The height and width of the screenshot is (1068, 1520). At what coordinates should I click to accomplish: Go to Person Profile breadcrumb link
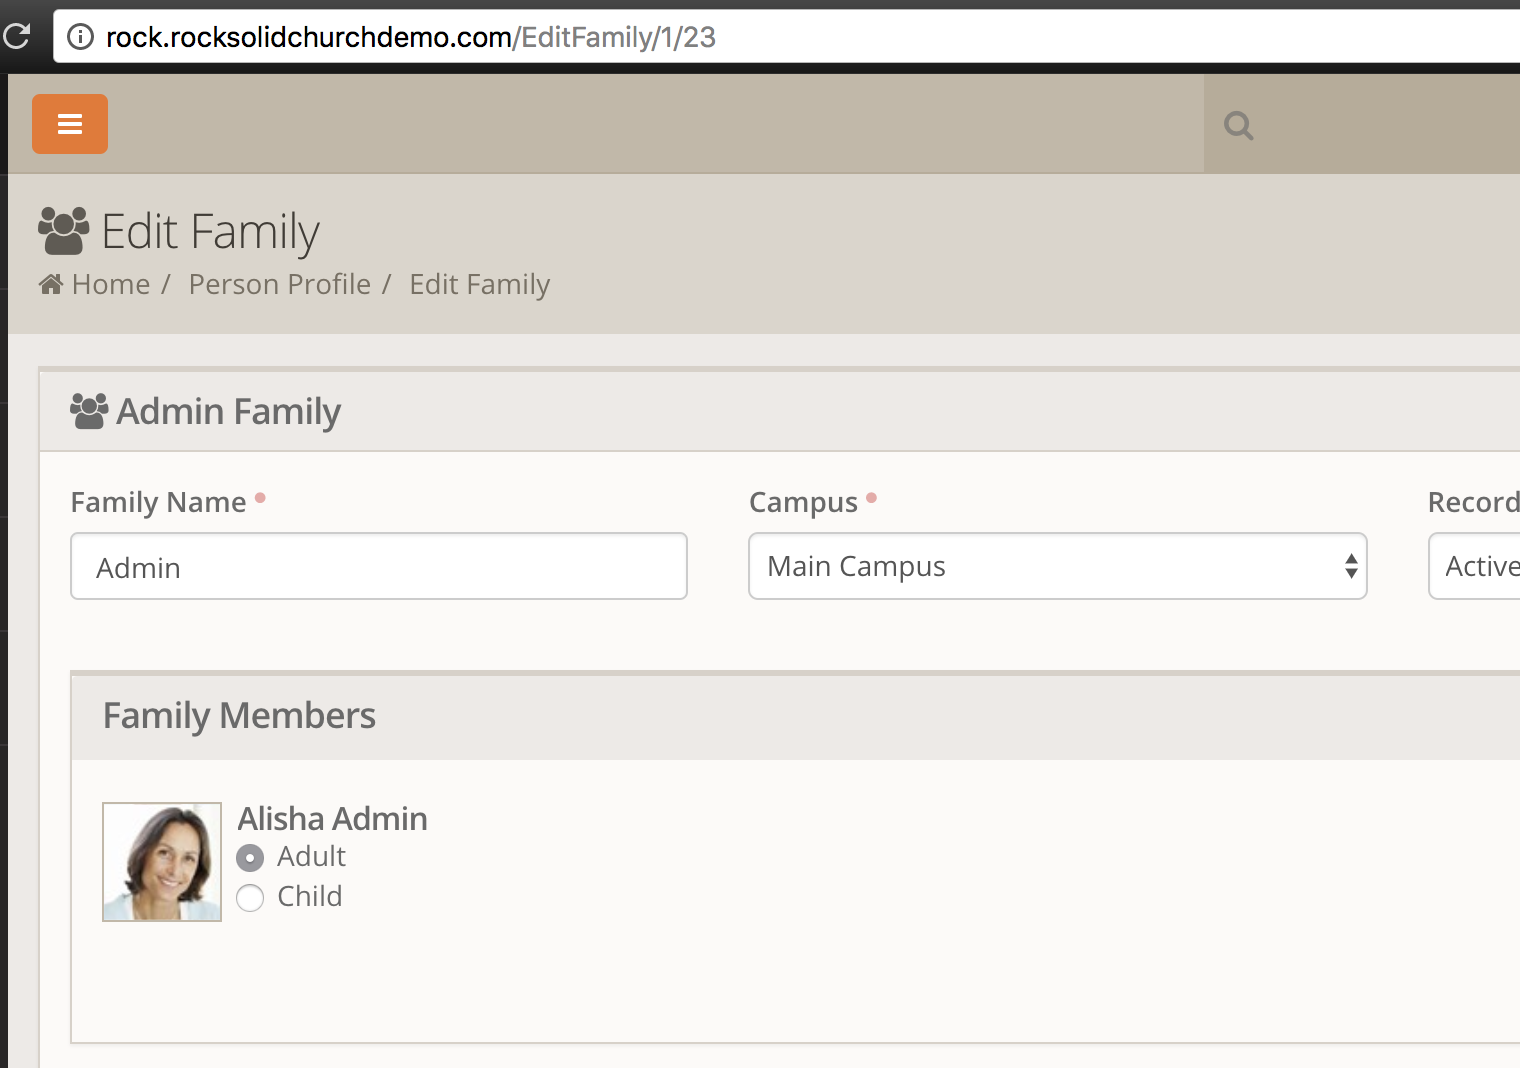(x=279, y=285)
